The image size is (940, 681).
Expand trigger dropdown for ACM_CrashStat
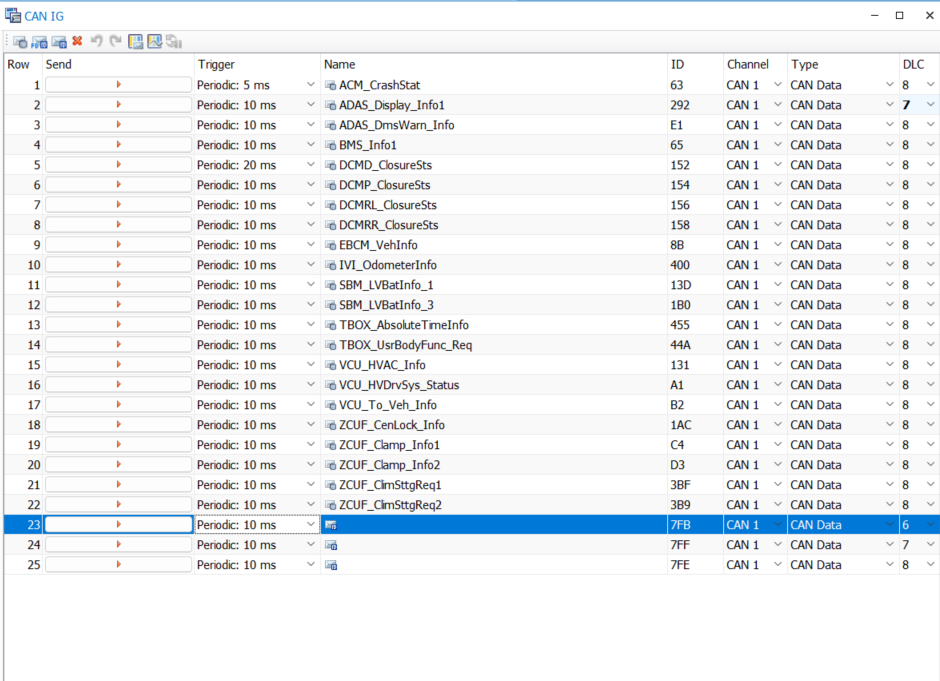click(311, 85)
